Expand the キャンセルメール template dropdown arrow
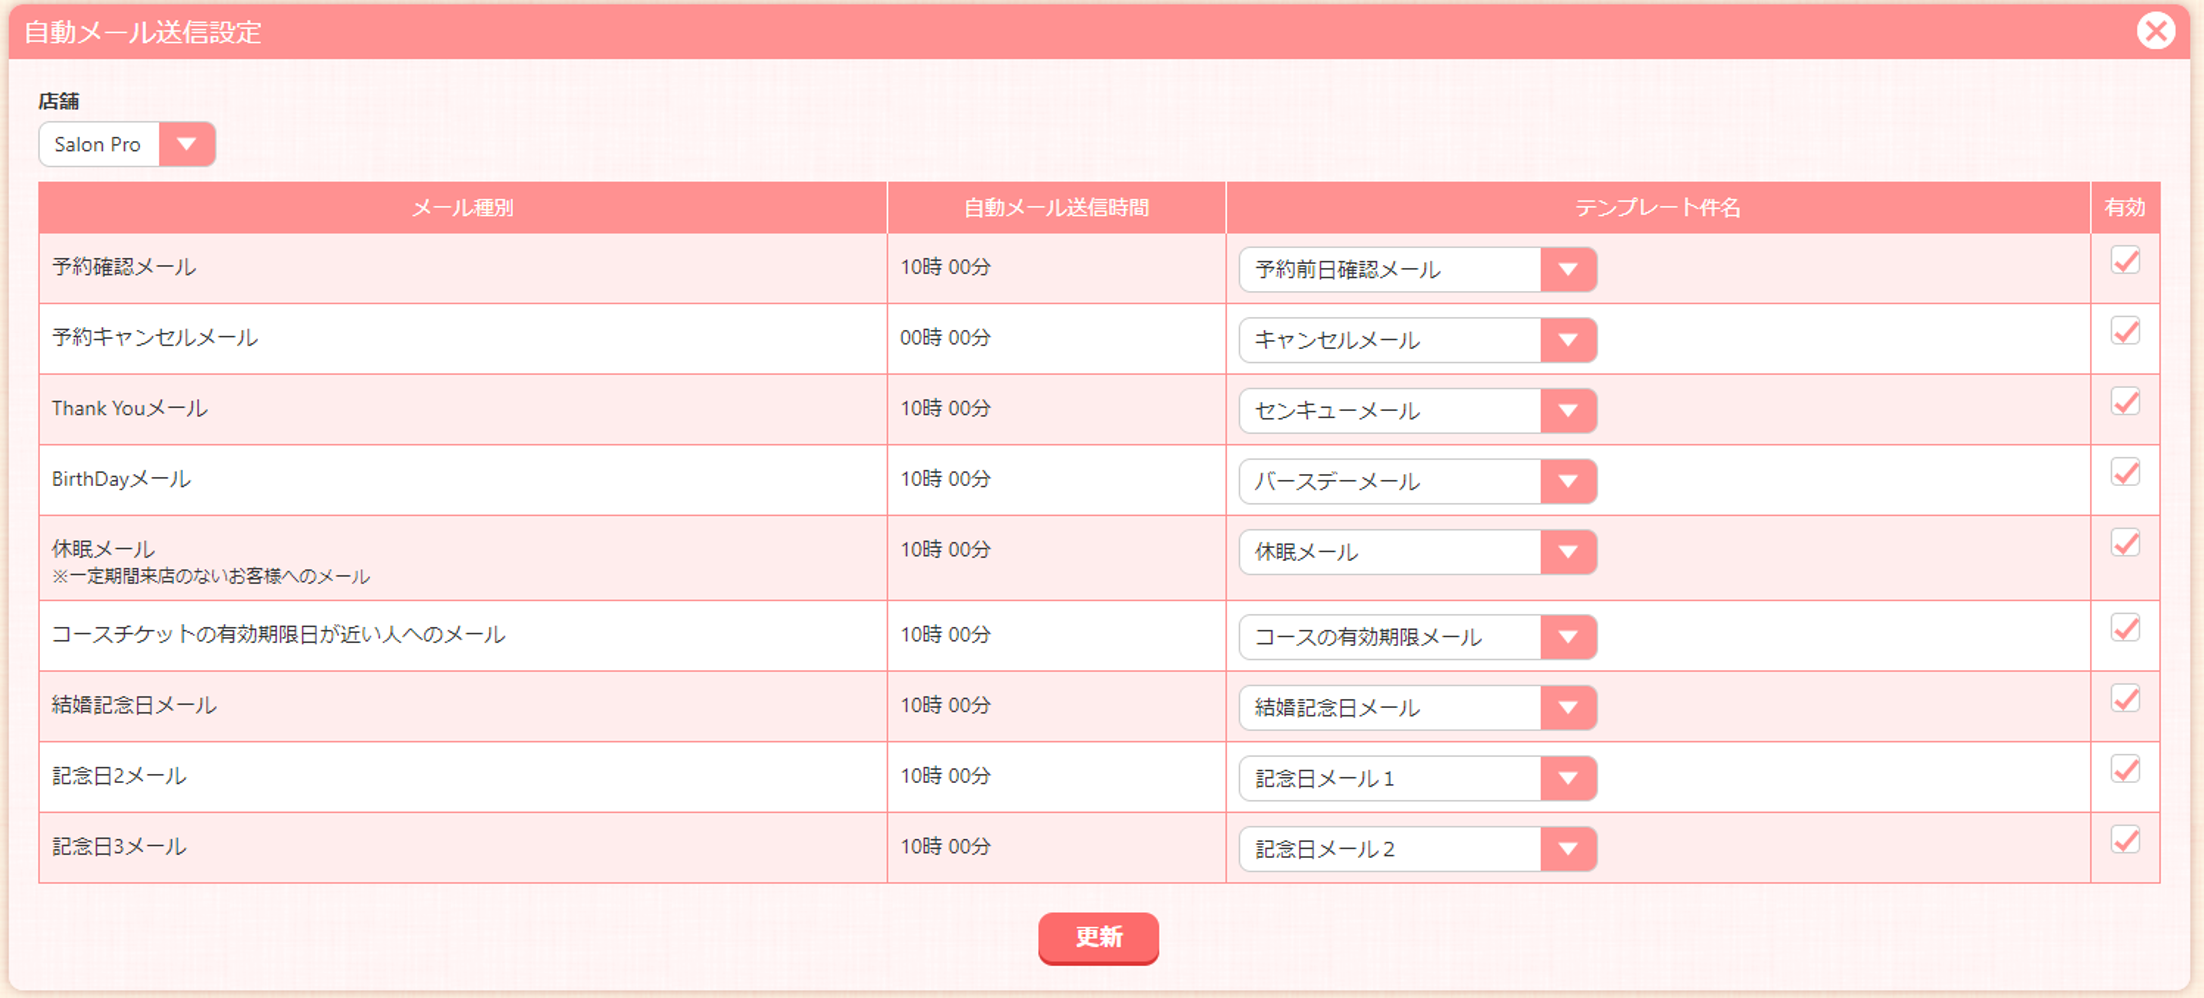 tap(1568, 340)
